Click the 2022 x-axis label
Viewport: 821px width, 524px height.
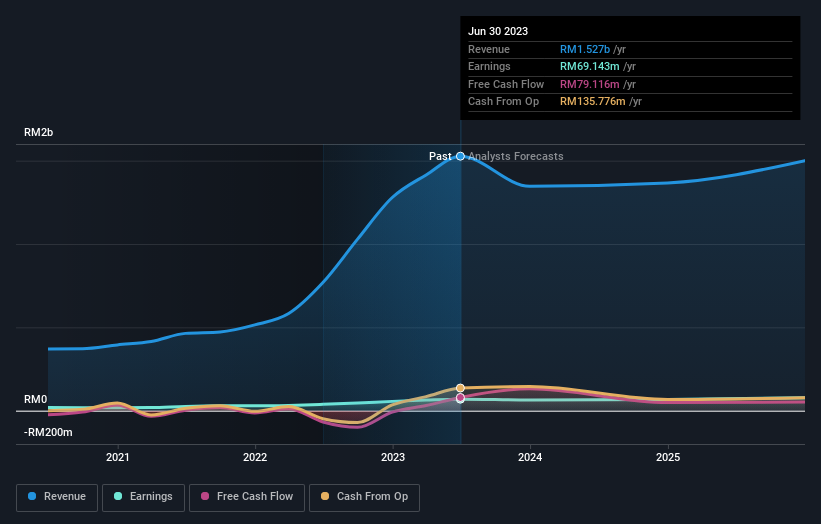point(255,458)
